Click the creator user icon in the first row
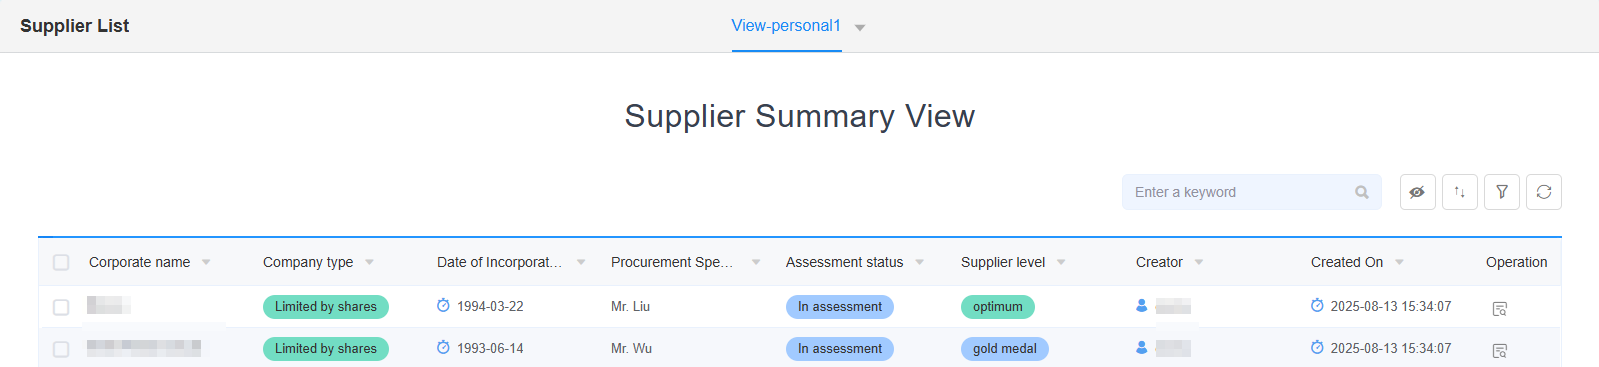 coord(1142,306)
